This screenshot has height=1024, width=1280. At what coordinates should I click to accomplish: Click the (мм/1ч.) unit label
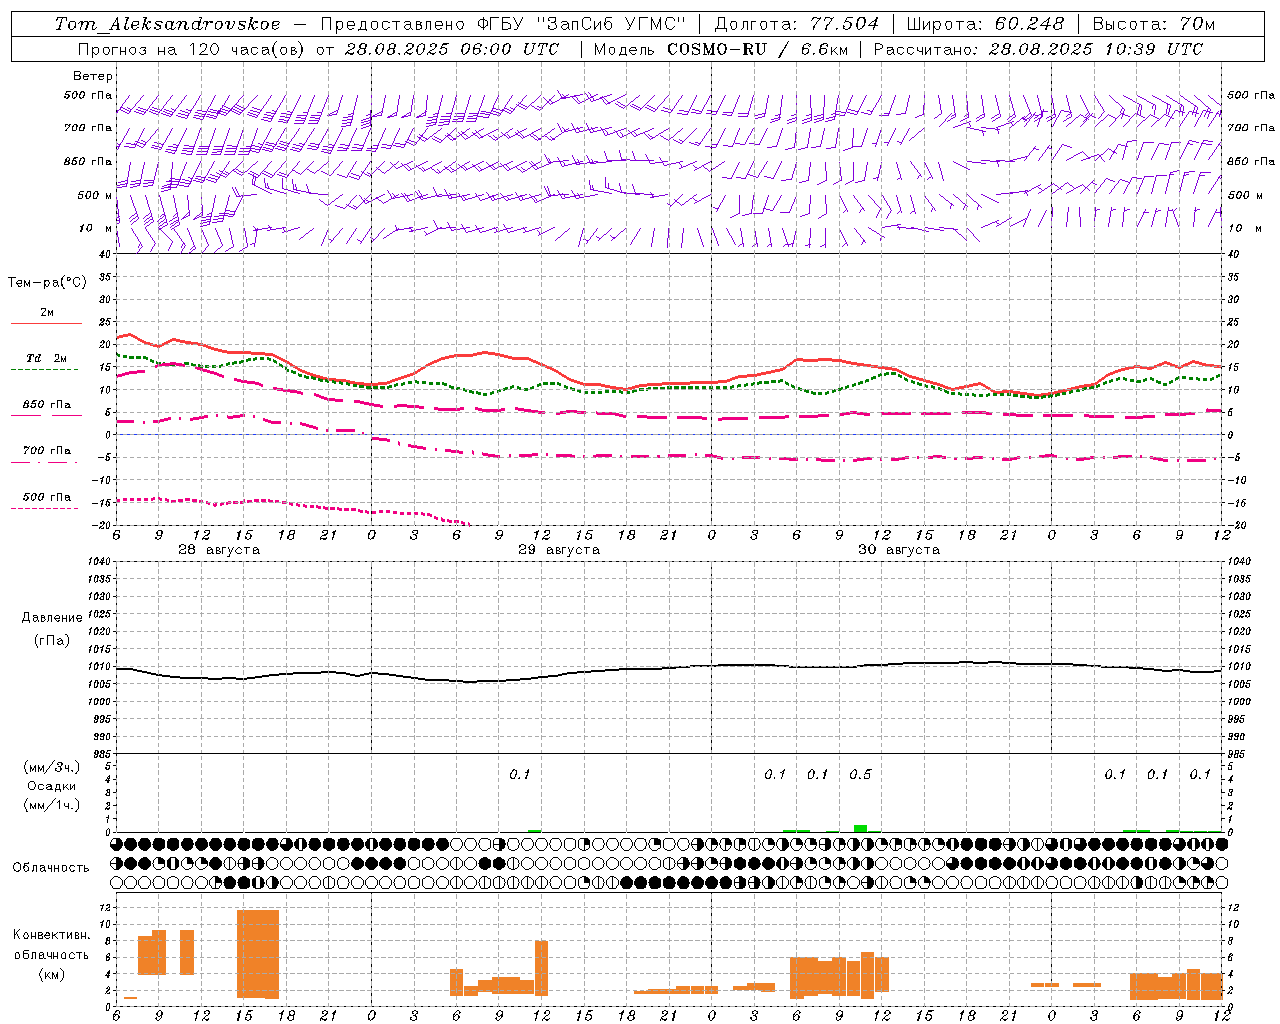point(52,805)
